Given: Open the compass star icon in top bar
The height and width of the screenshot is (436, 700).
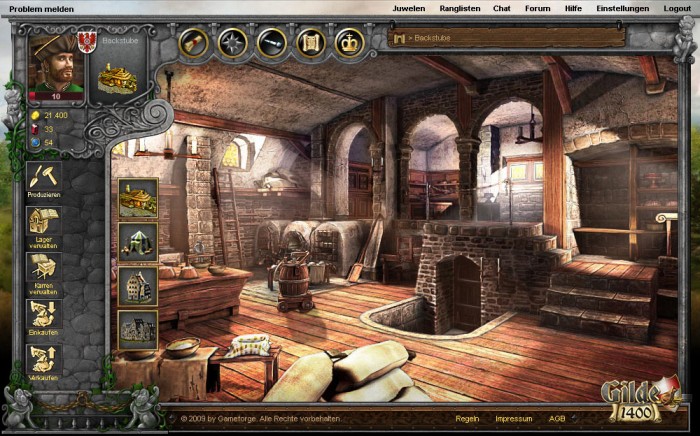Looking at the screenshot, I should click(x=233, y=43).
